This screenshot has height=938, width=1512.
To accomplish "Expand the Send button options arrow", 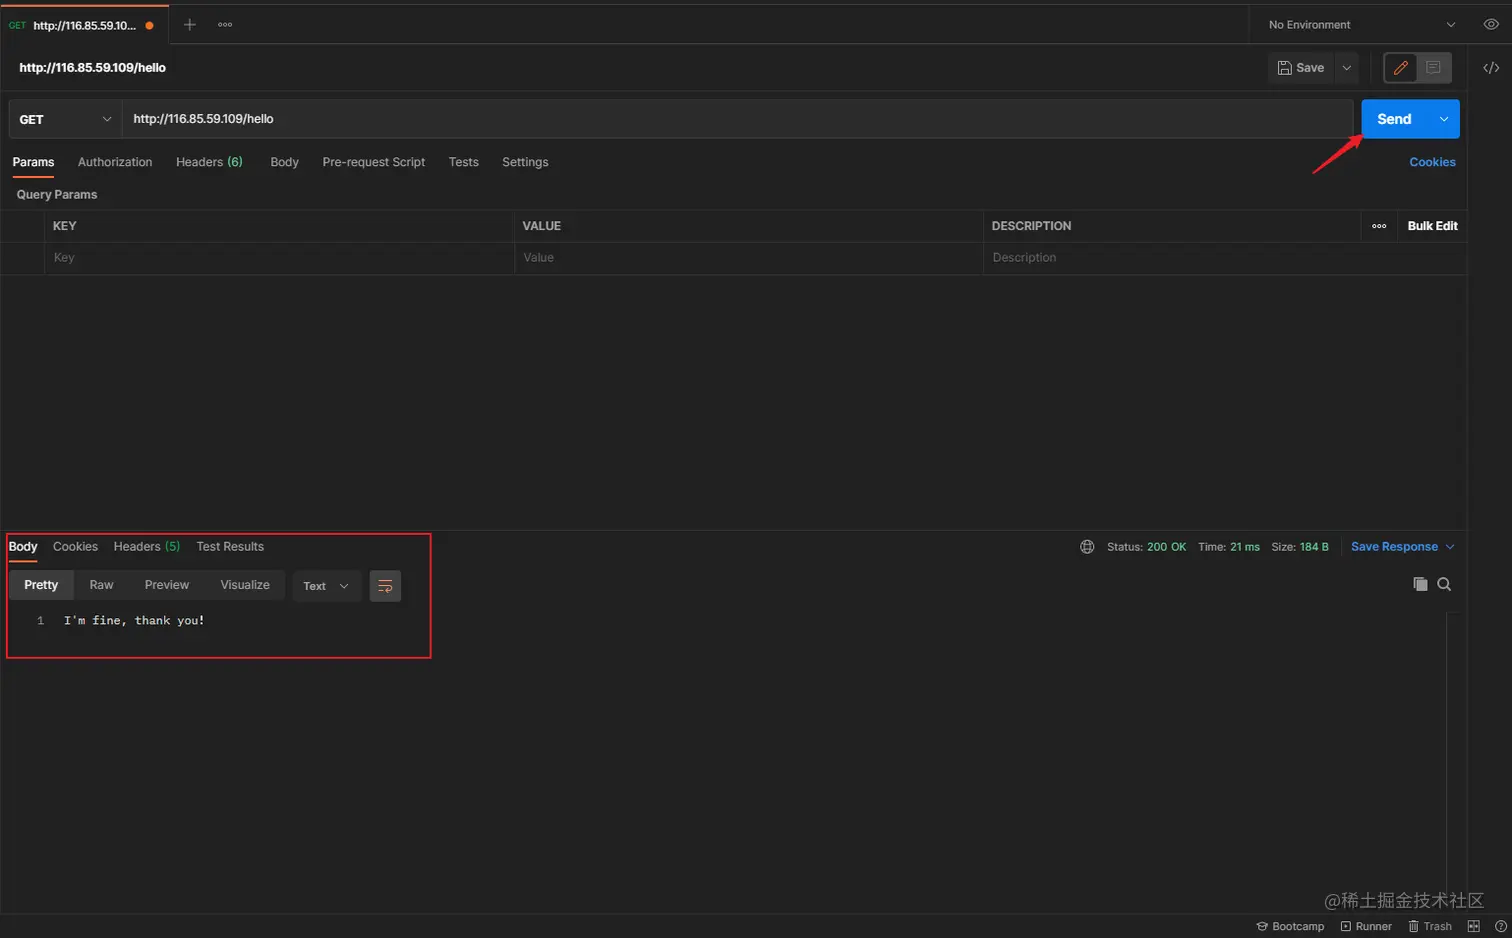I will pos(1444,119).
